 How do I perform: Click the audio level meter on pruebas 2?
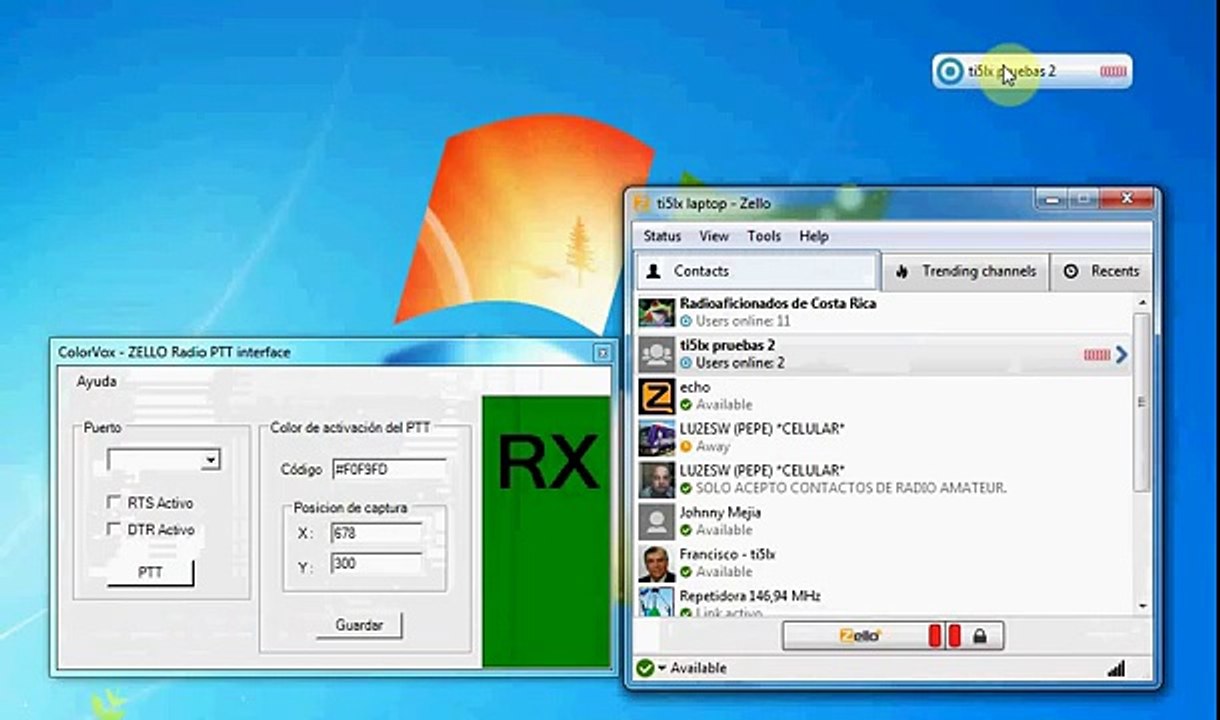pyautogui.click(x=1097, y=355)
